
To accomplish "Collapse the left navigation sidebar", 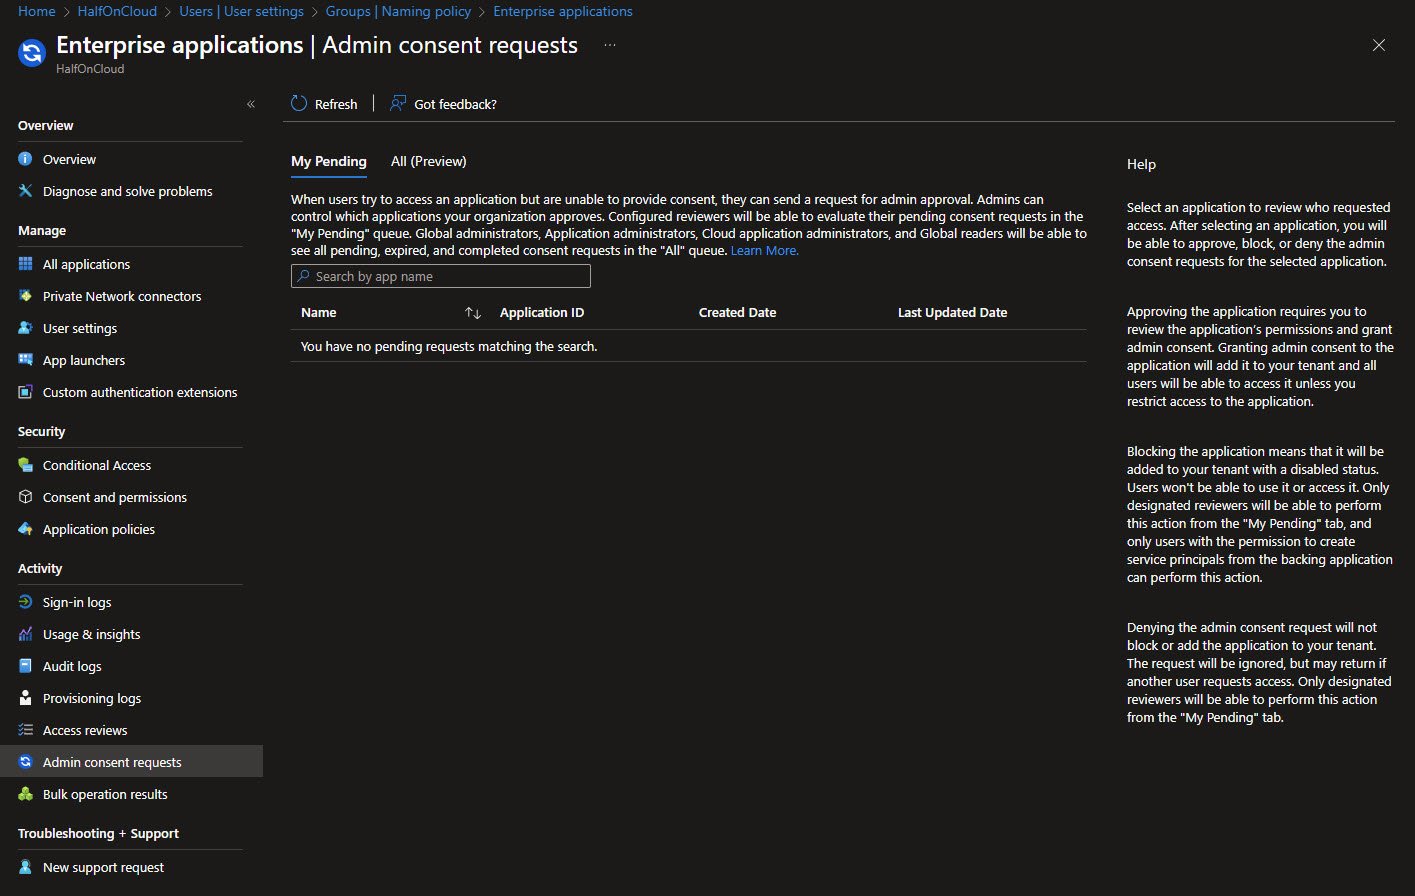I will pyautogui.click(x=251, y=104).
